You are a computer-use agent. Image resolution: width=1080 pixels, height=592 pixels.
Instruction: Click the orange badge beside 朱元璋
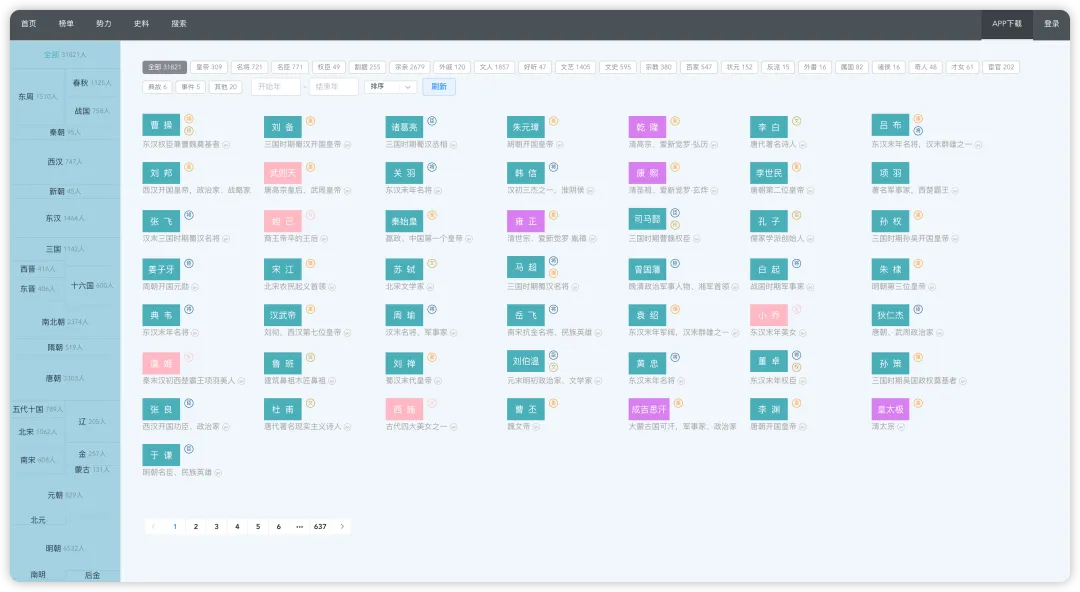point(554,121)
